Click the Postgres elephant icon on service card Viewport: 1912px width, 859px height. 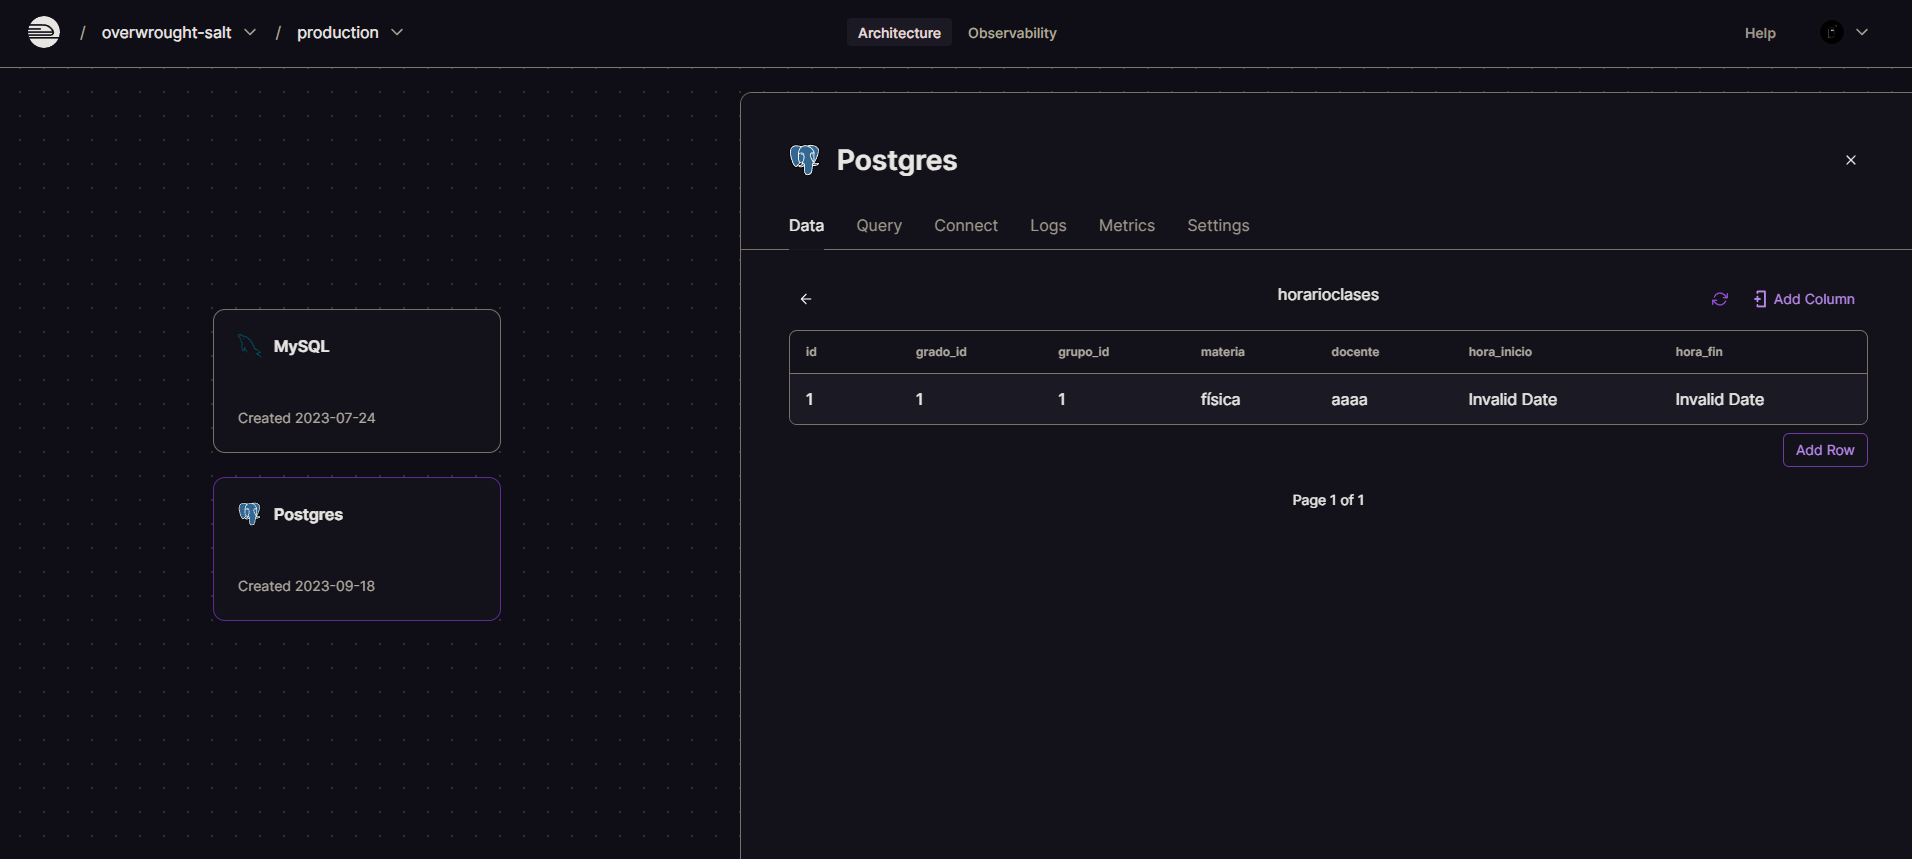point(249,514)
